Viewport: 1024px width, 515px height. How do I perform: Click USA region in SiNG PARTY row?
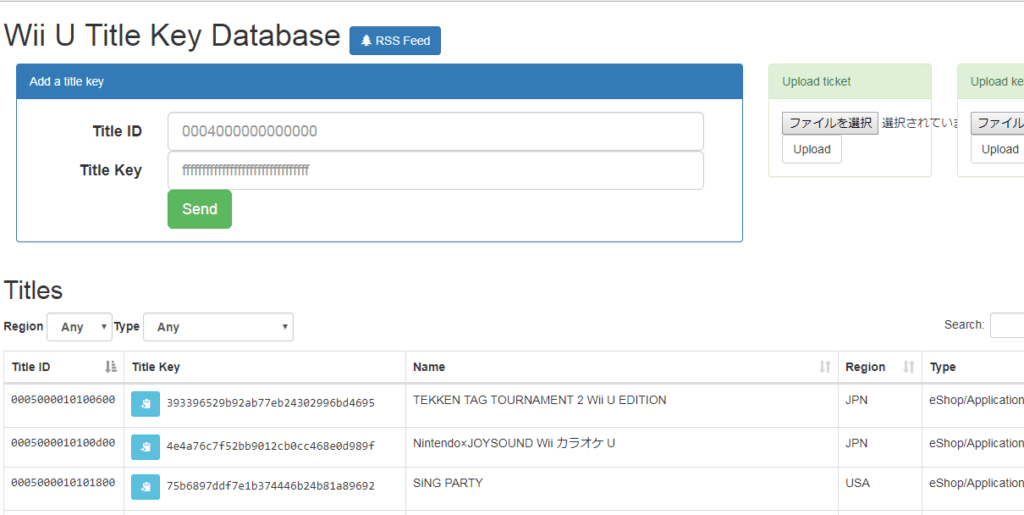pyautogui.click(x=857, y=483)
